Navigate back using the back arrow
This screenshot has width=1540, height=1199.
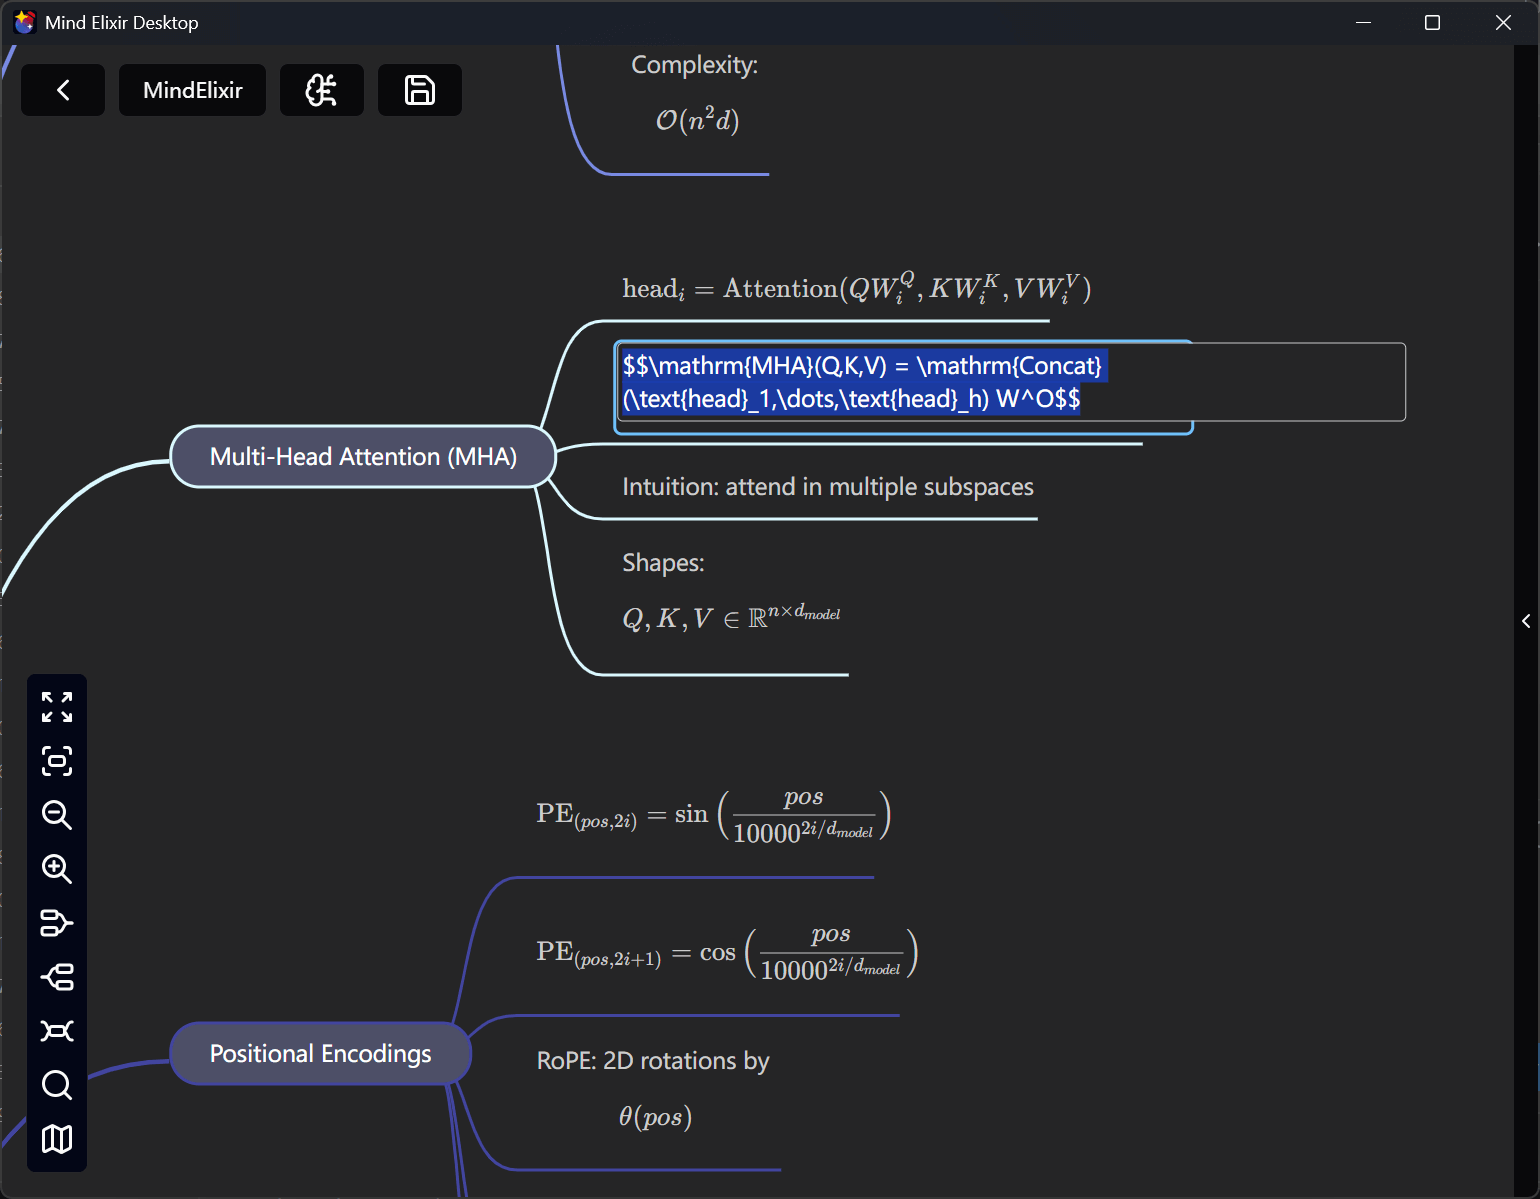62,90
